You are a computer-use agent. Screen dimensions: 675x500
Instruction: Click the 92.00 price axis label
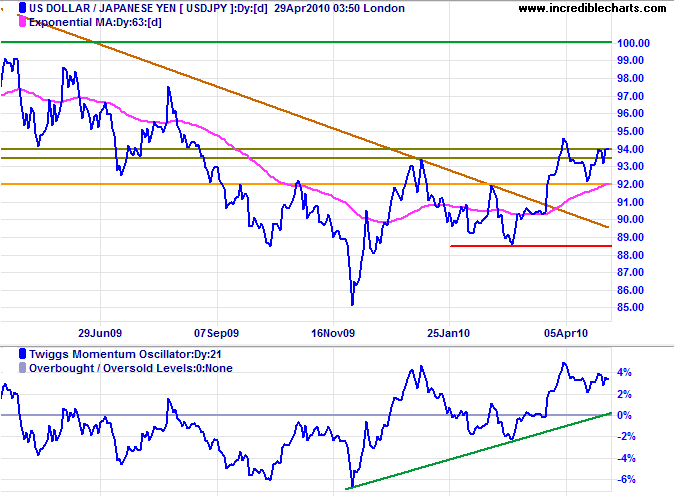(631, 184)
